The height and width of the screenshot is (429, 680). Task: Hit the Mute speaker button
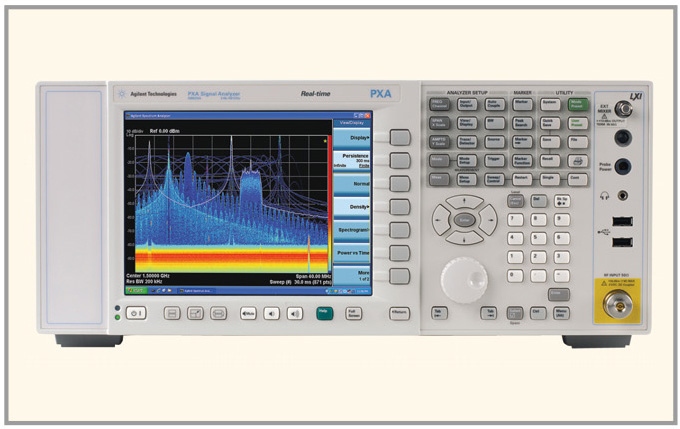coord(248,313)
